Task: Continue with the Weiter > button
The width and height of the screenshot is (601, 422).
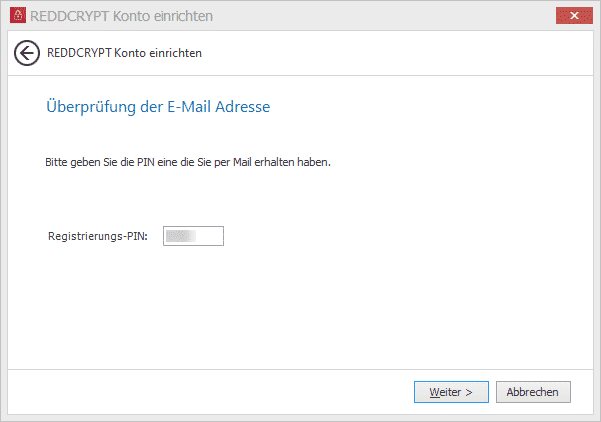Action: (451, 392)
